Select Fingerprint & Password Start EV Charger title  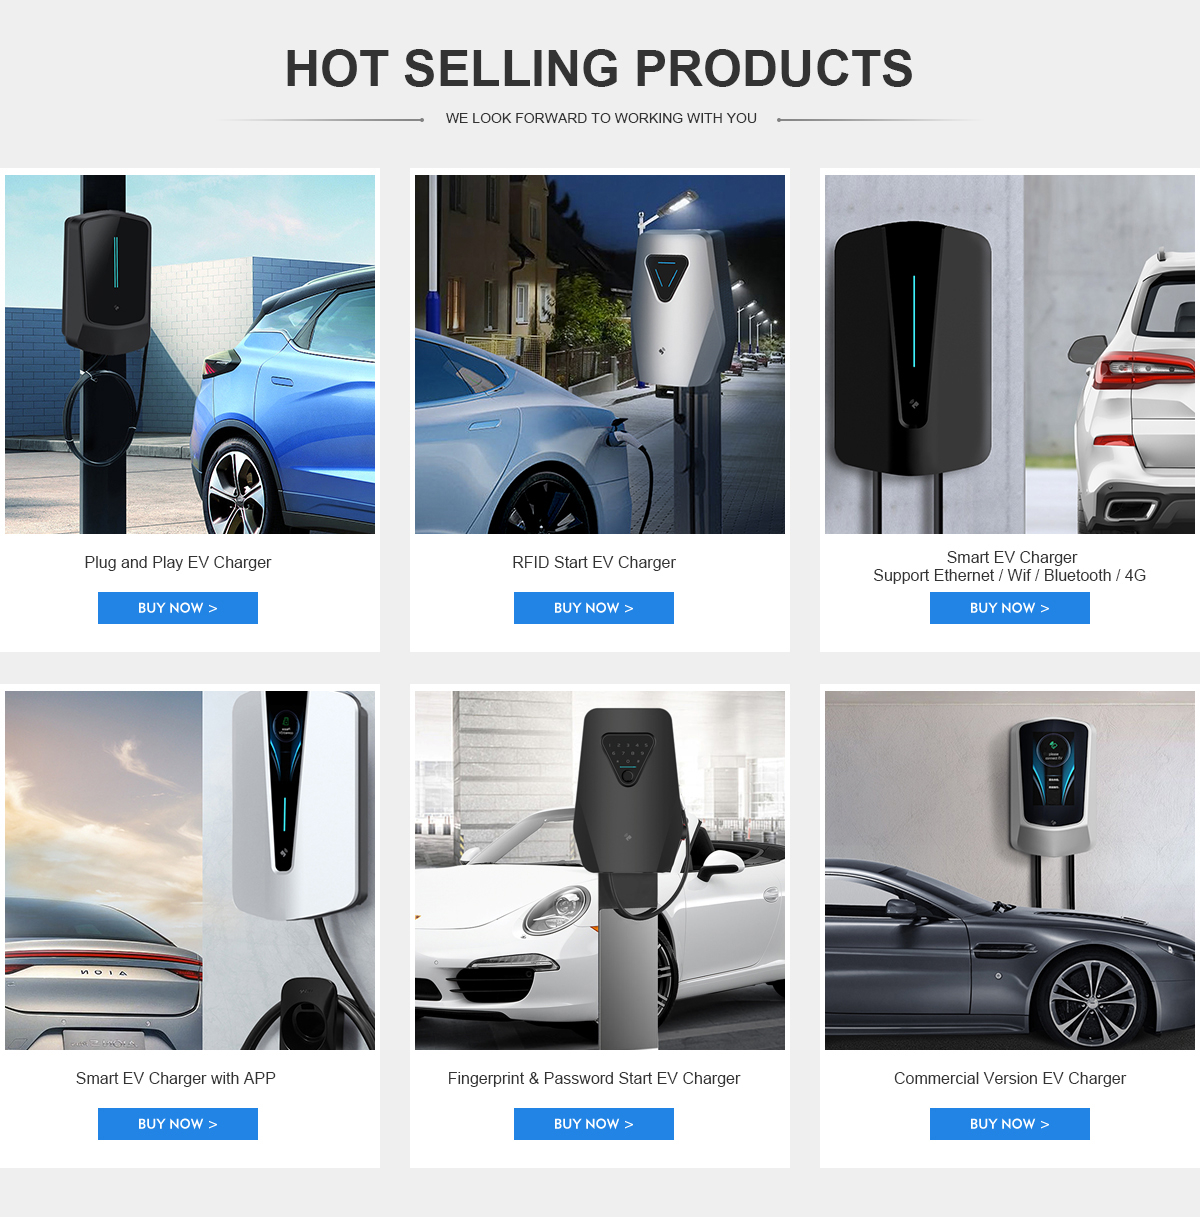click(594, 1079)
